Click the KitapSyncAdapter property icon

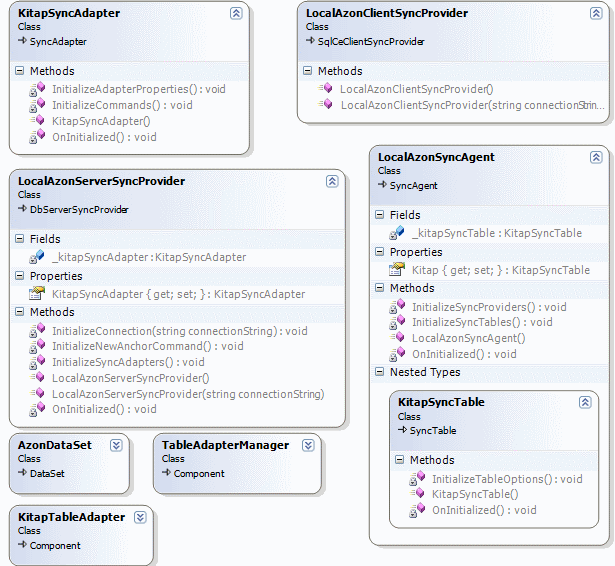click(x=37, y=294)
